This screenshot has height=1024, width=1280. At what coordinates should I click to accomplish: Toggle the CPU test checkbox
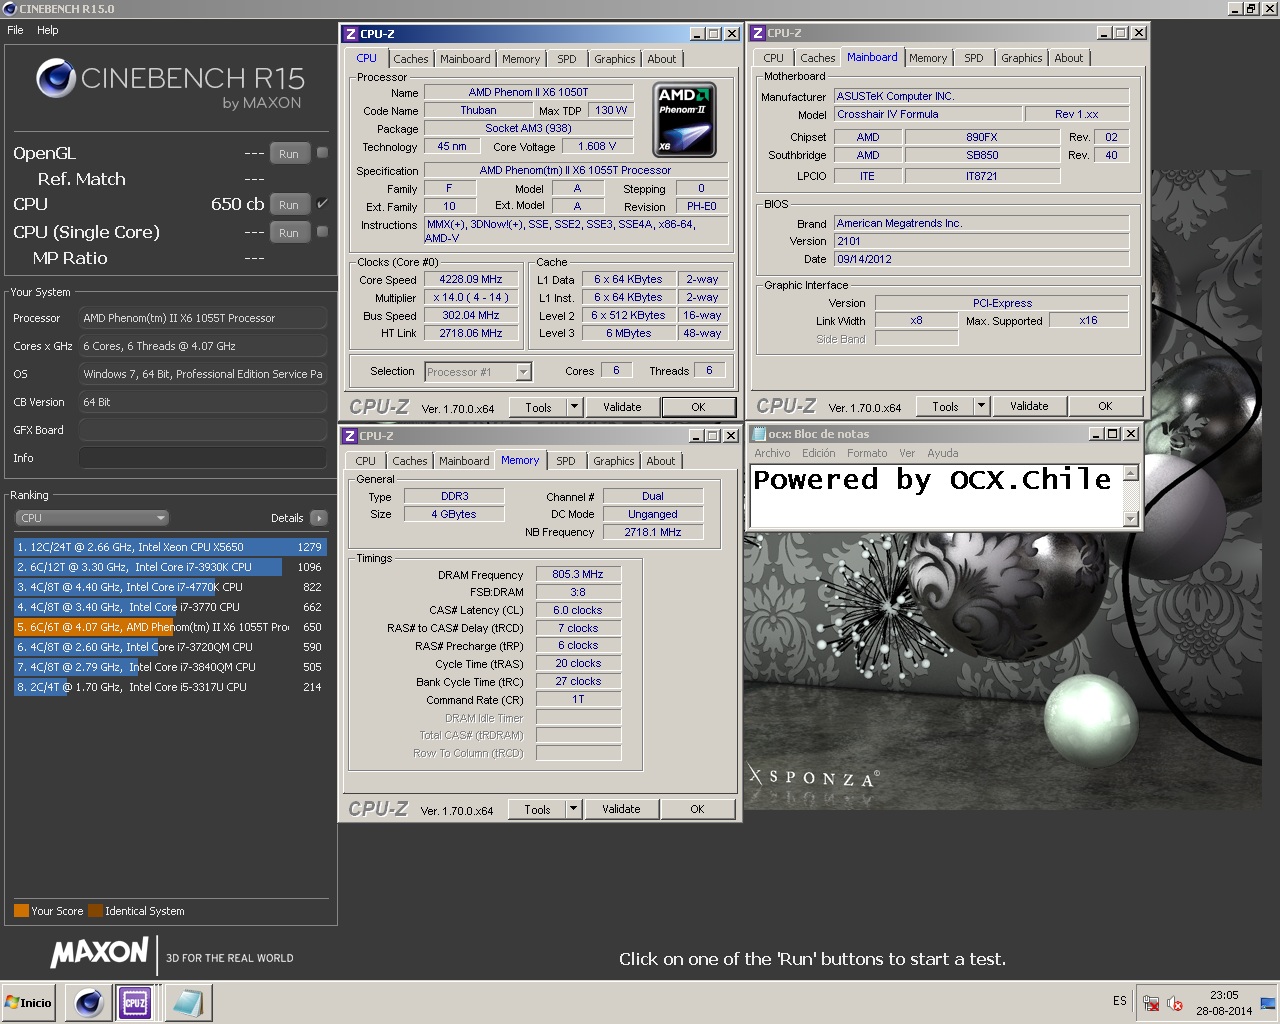pos(322,204)
